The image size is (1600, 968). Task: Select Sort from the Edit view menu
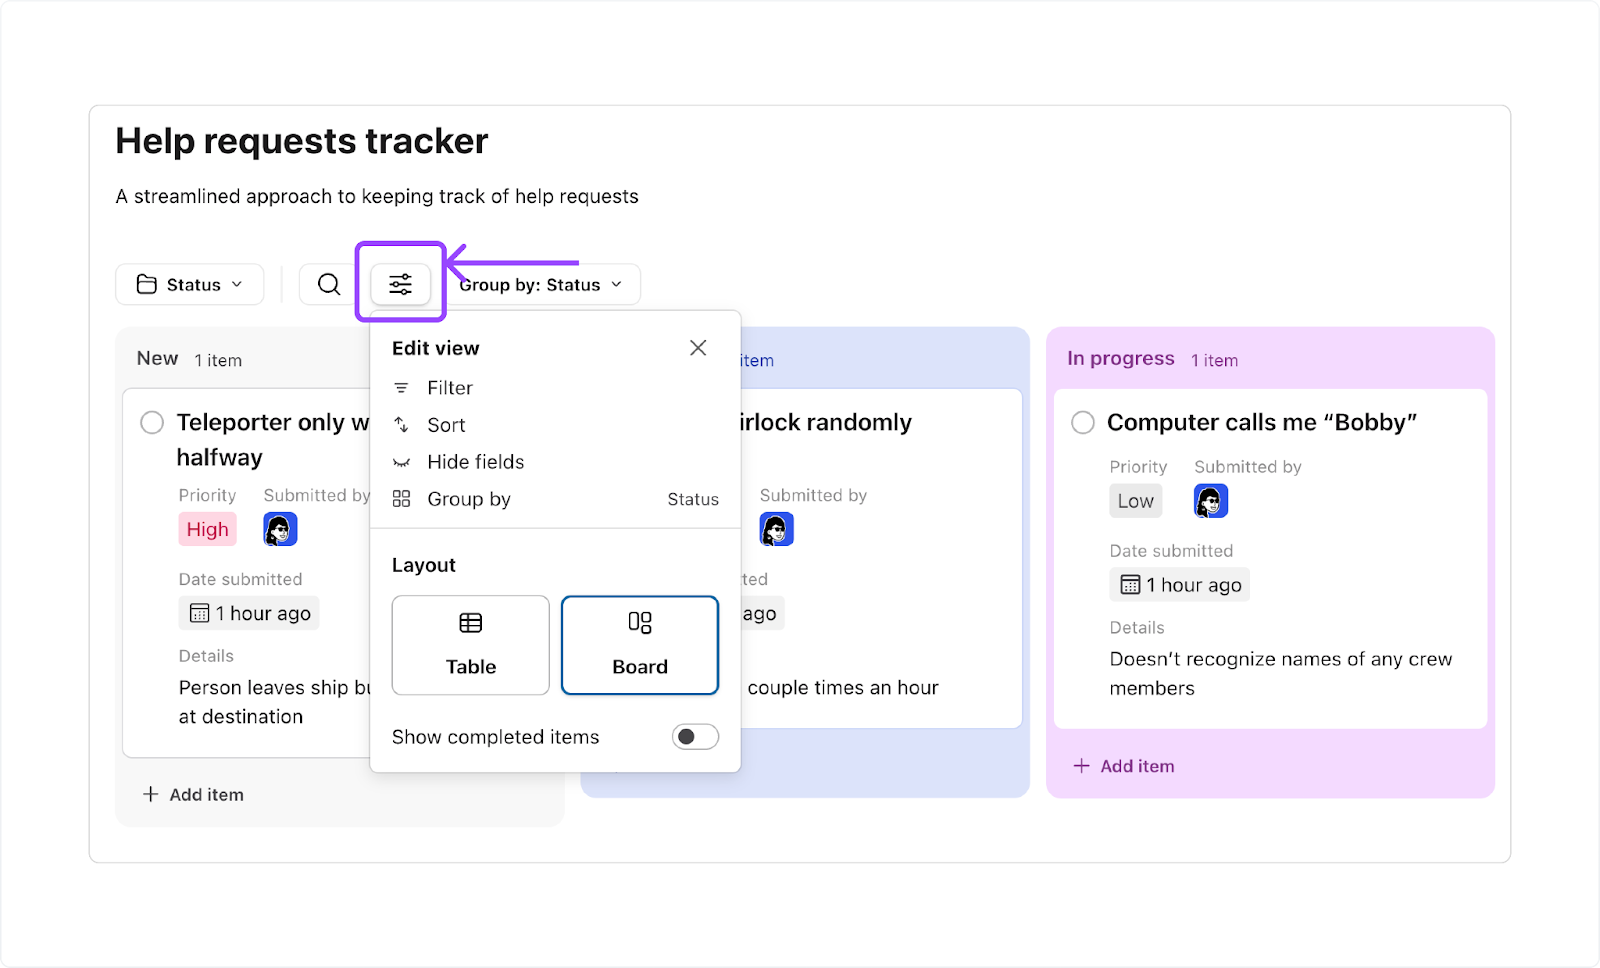(446, 424)
